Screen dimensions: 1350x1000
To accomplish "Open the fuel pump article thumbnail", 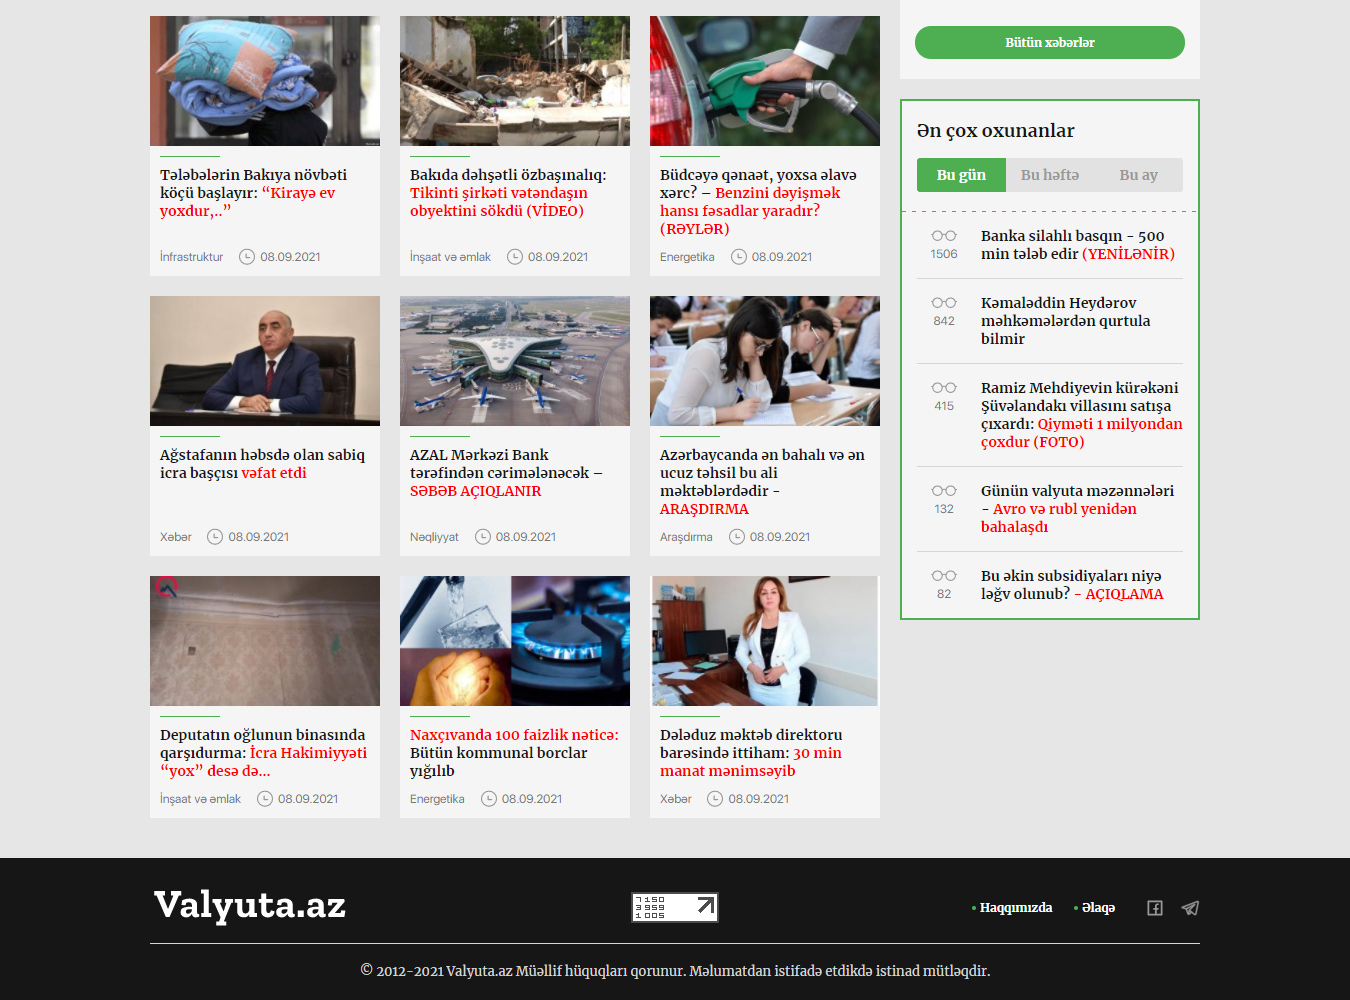I will coord(765,81).
